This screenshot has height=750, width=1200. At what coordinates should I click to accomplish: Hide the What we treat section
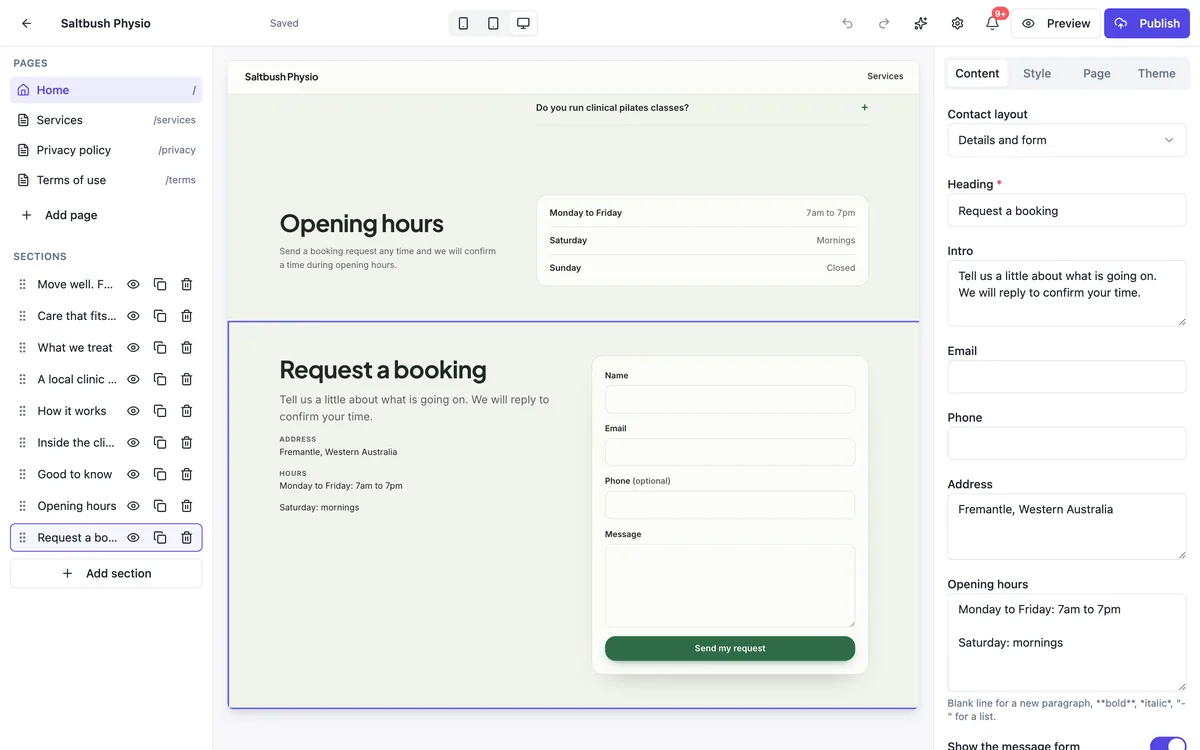[x=133, y=347]
